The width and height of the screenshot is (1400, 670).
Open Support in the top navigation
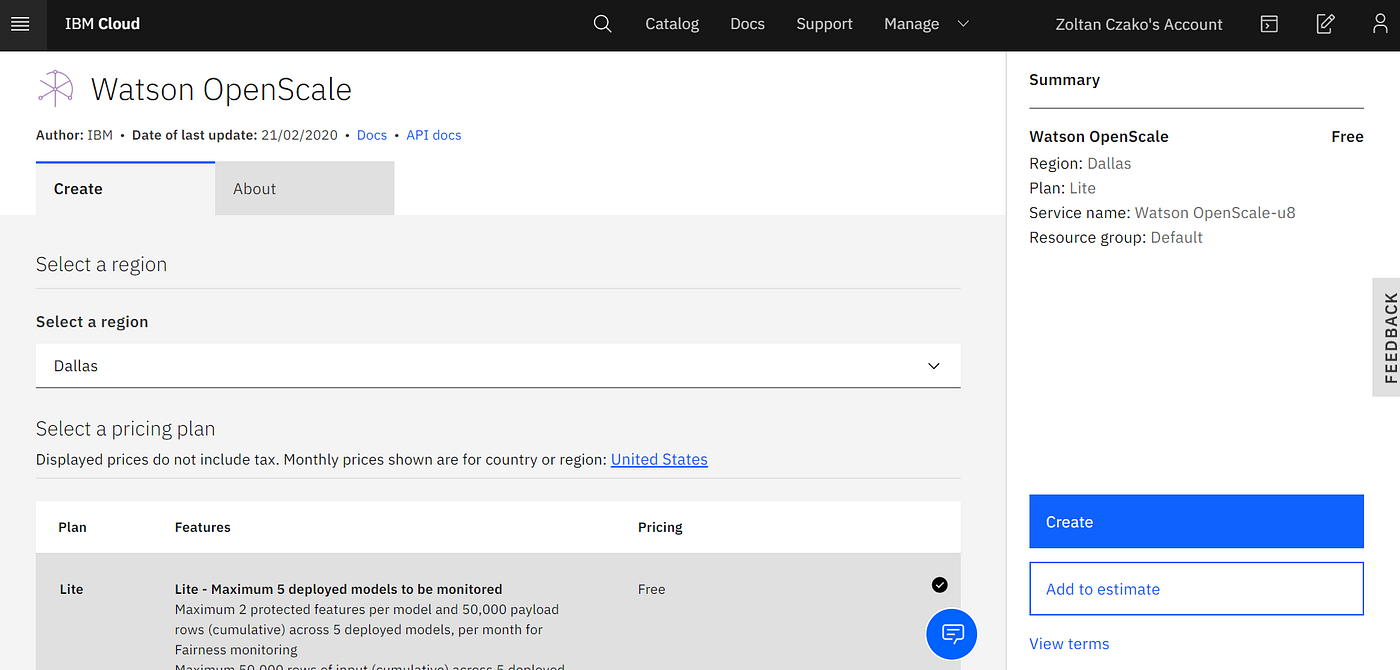point(825,24)
